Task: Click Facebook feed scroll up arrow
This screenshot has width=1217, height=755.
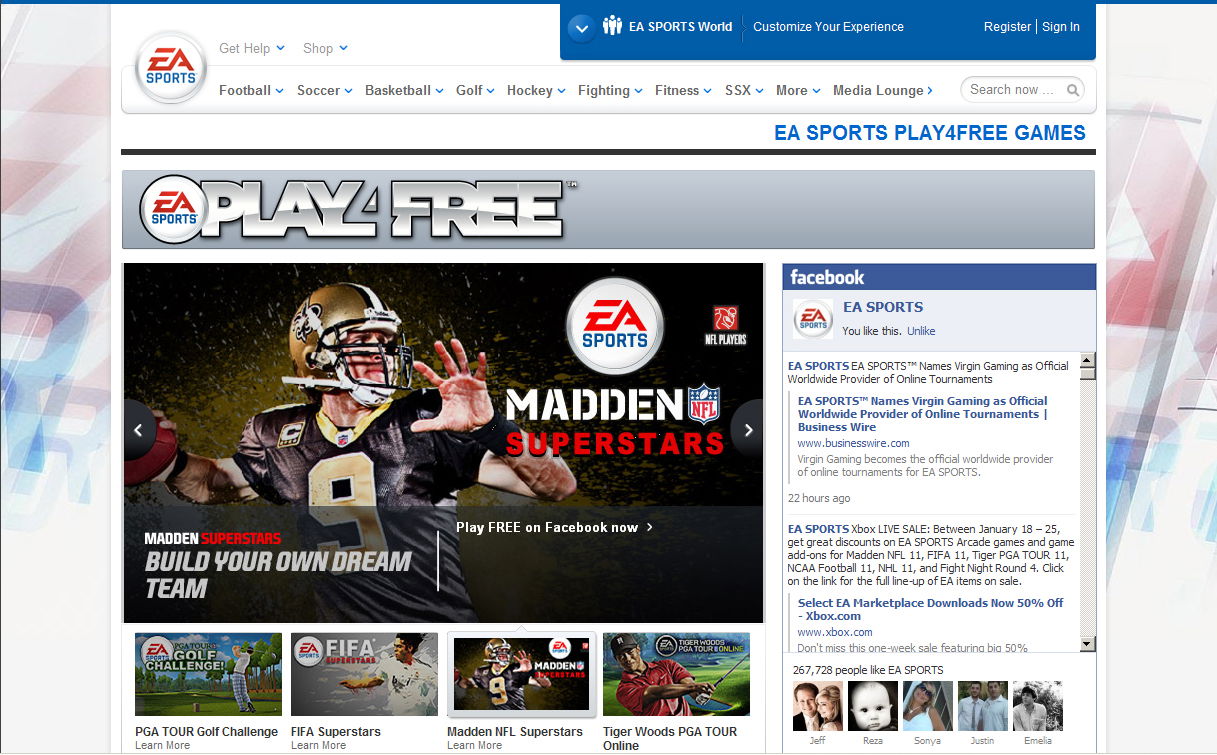Action: click(1087, 361)
